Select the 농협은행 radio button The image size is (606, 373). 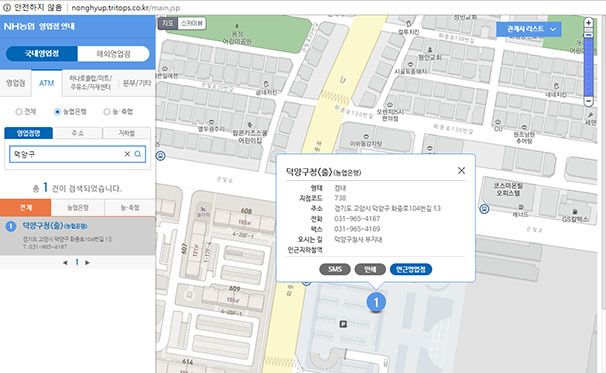coord(57,112)
